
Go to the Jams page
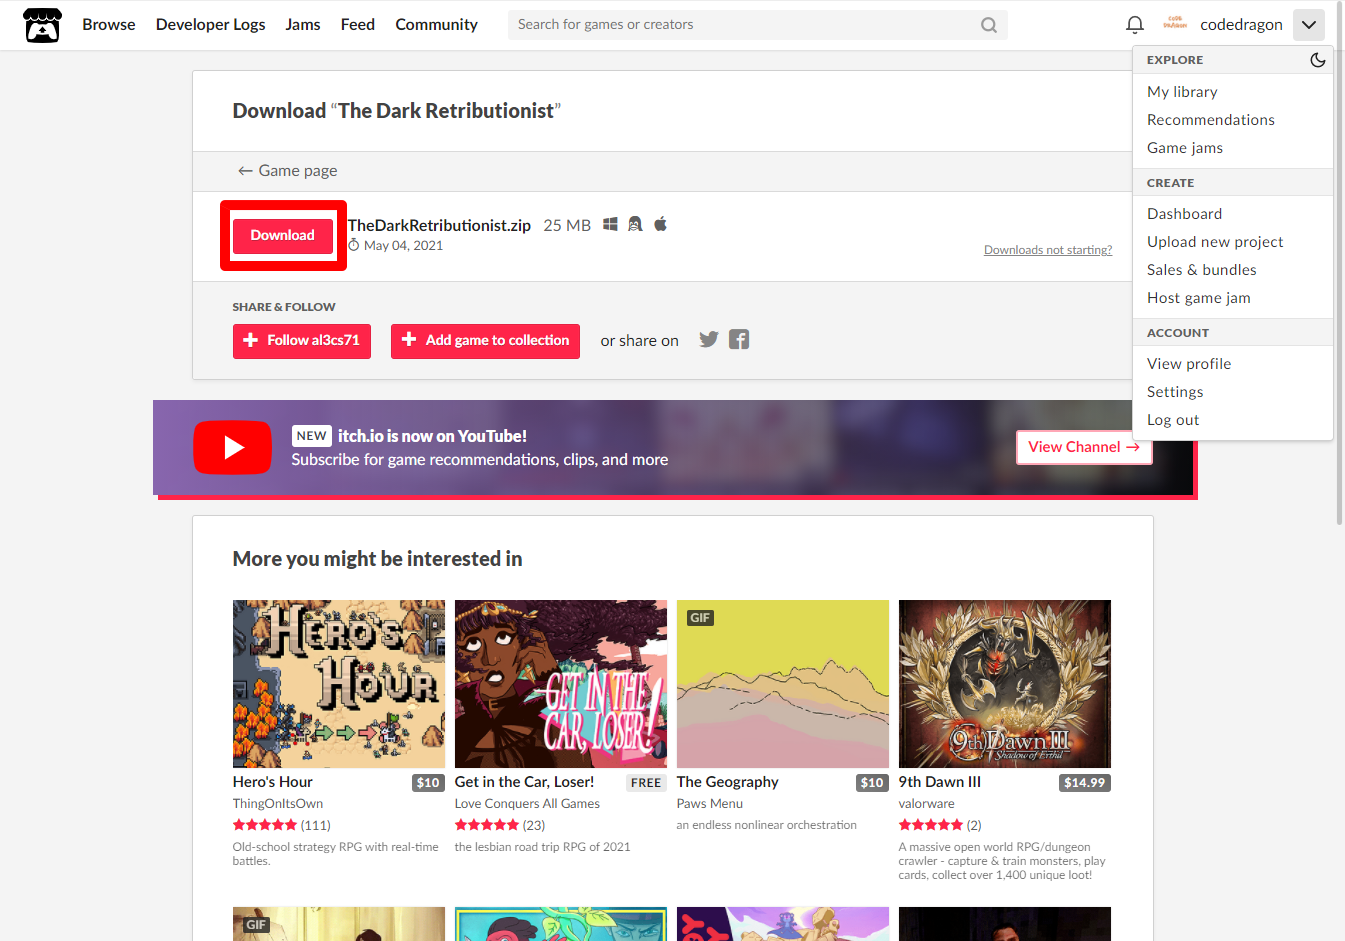(x=303, y=25)
